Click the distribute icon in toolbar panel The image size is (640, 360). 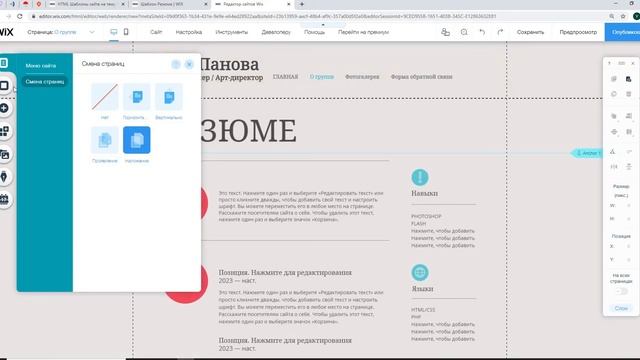pyautogui.click(x=613, y=132)
